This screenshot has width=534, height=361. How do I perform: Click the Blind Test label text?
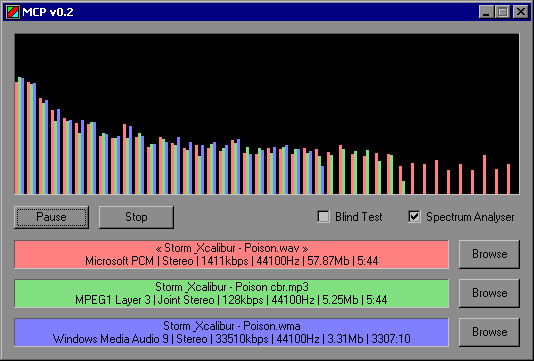click(x=359, y=217)
